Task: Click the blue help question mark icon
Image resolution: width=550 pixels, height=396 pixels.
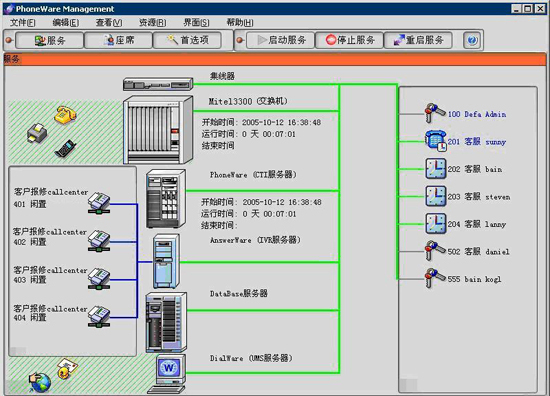Action: tap(472, 40)
